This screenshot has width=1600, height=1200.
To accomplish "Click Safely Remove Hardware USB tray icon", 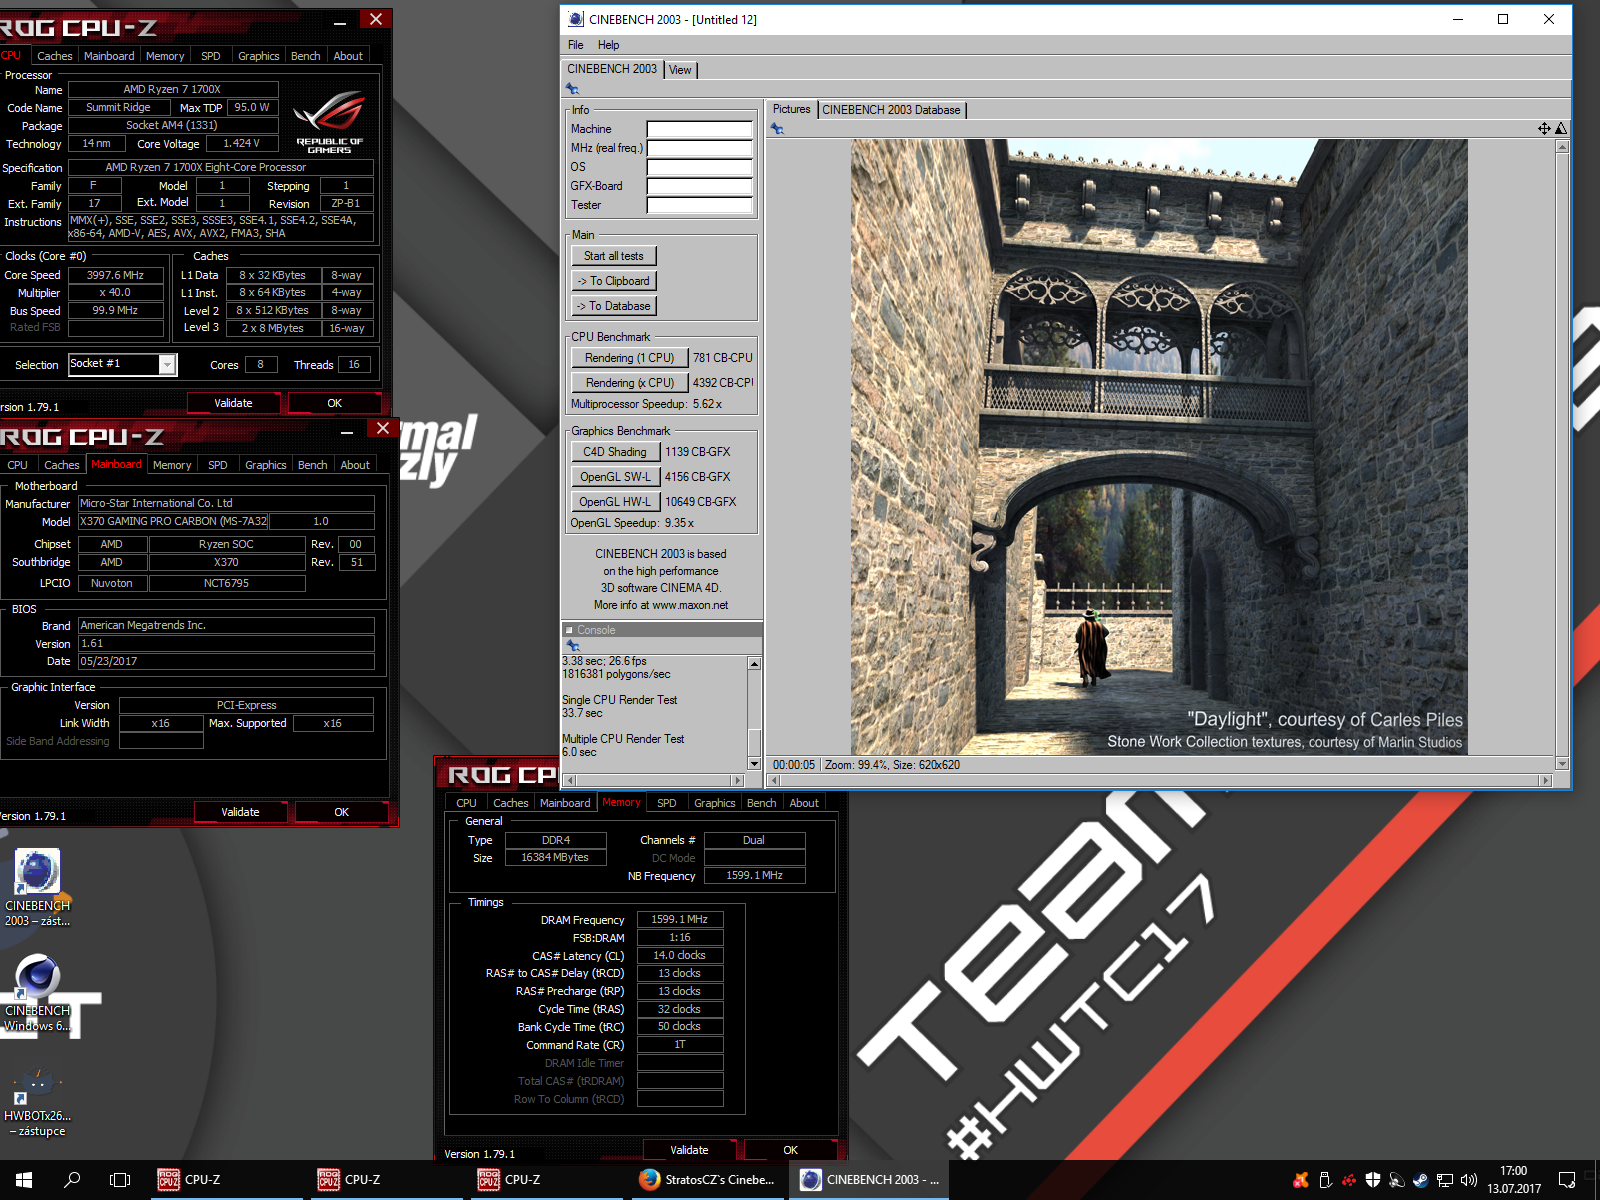I will [1325, 1180].
